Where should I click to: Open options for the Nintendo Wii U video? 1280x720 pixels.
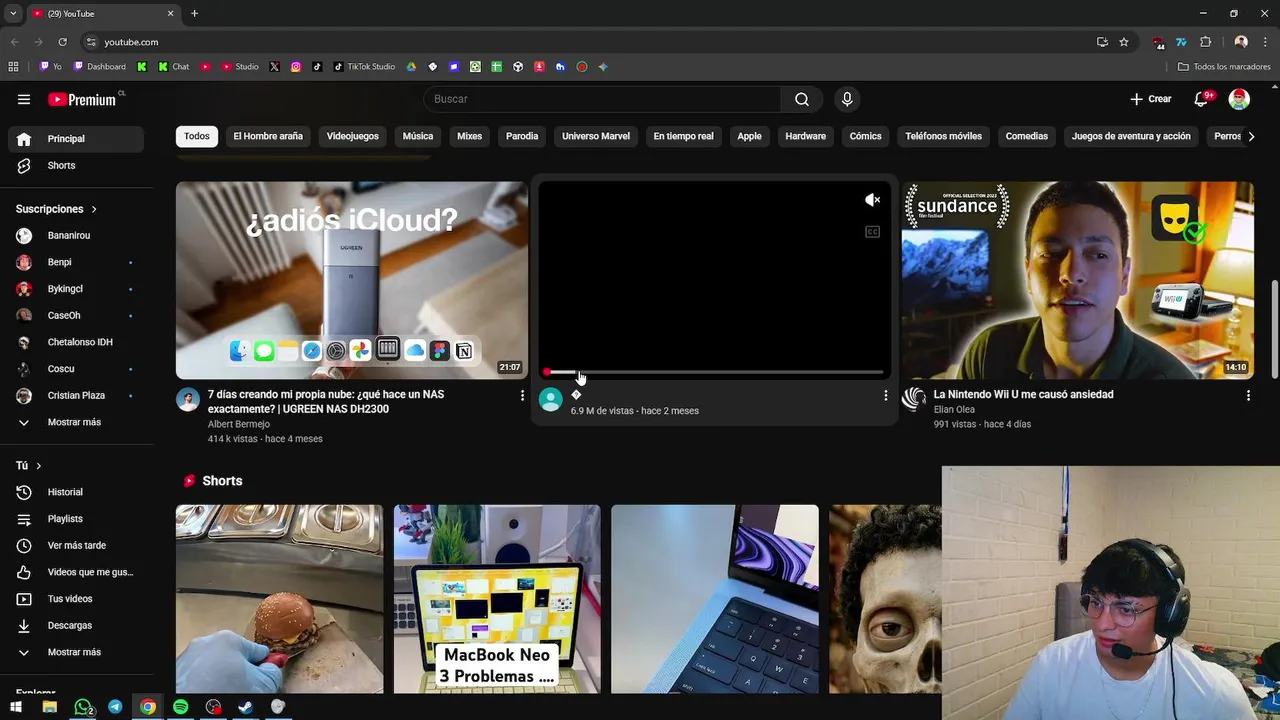(x=1248, y=396)
